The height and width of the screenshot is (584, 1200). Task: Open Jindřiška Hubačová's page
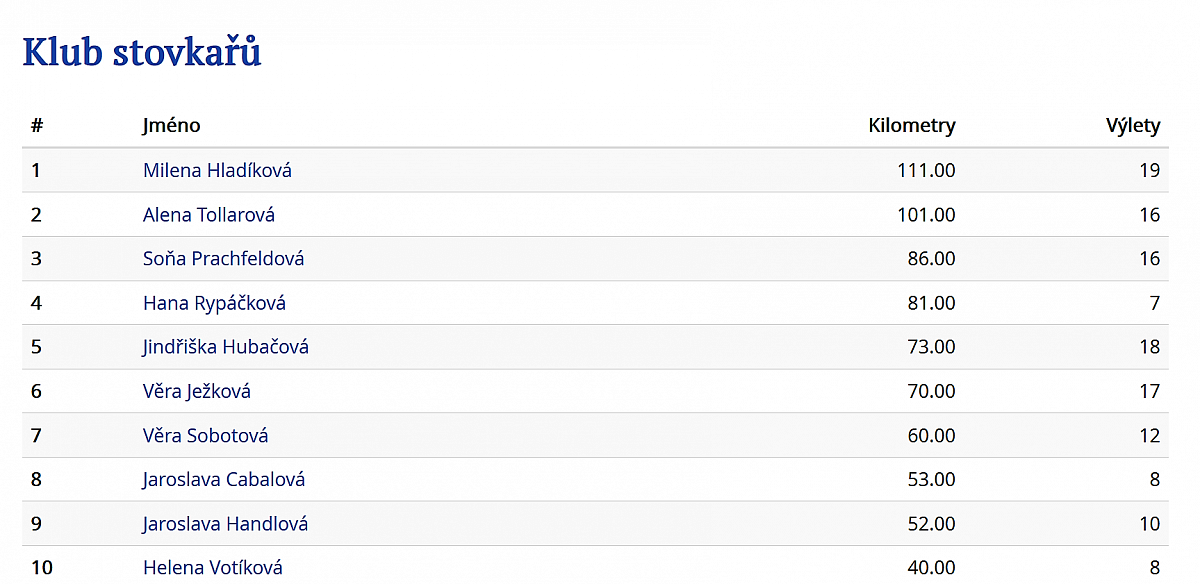[225, 347]
